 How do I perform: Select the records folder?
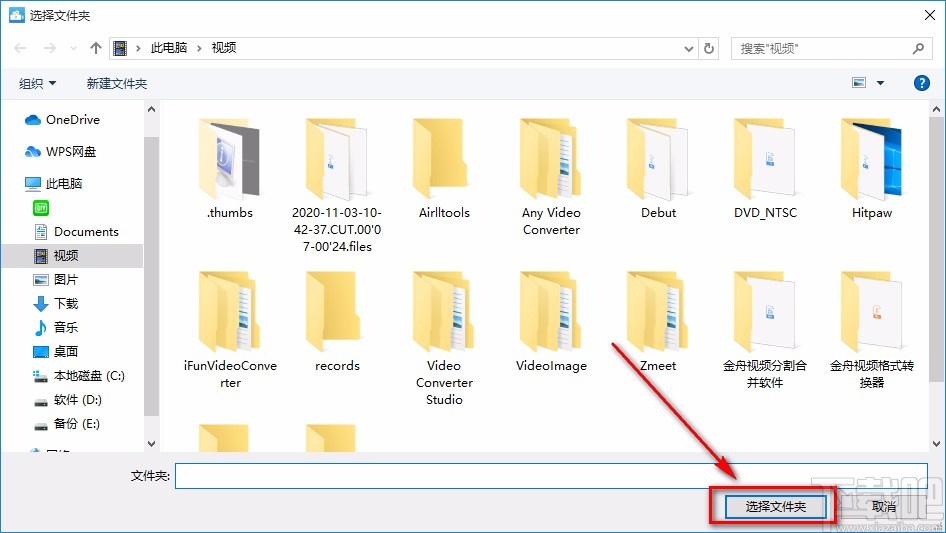coord(337,322)
